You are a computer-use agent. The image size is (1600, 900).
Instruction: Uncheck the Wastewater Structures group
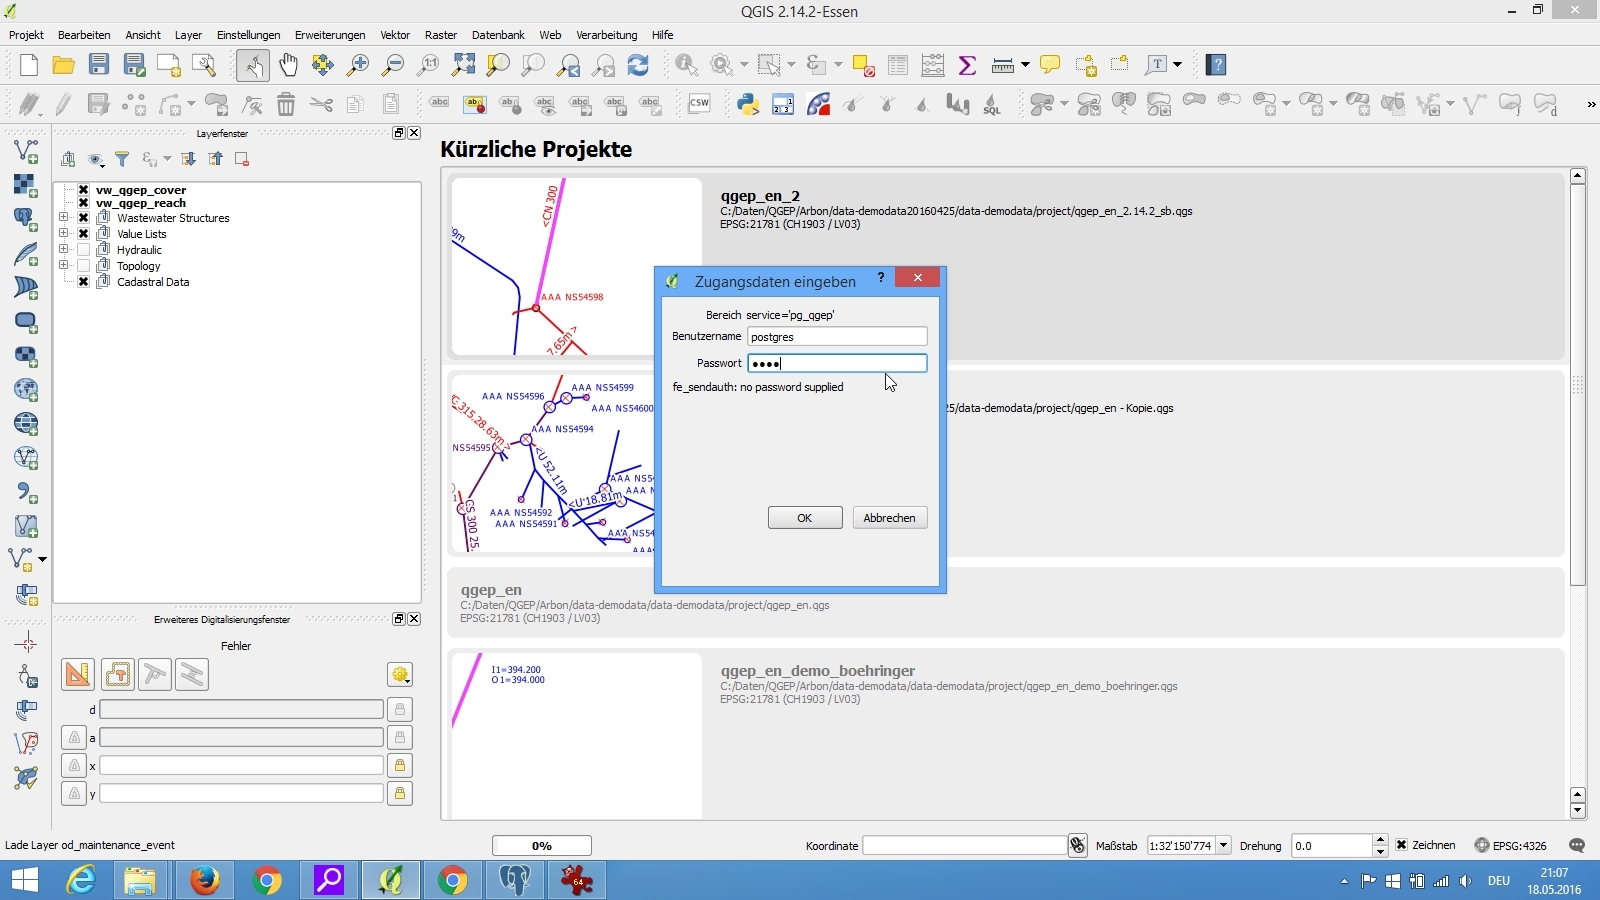pyautogui.click(x=84, y=218)
